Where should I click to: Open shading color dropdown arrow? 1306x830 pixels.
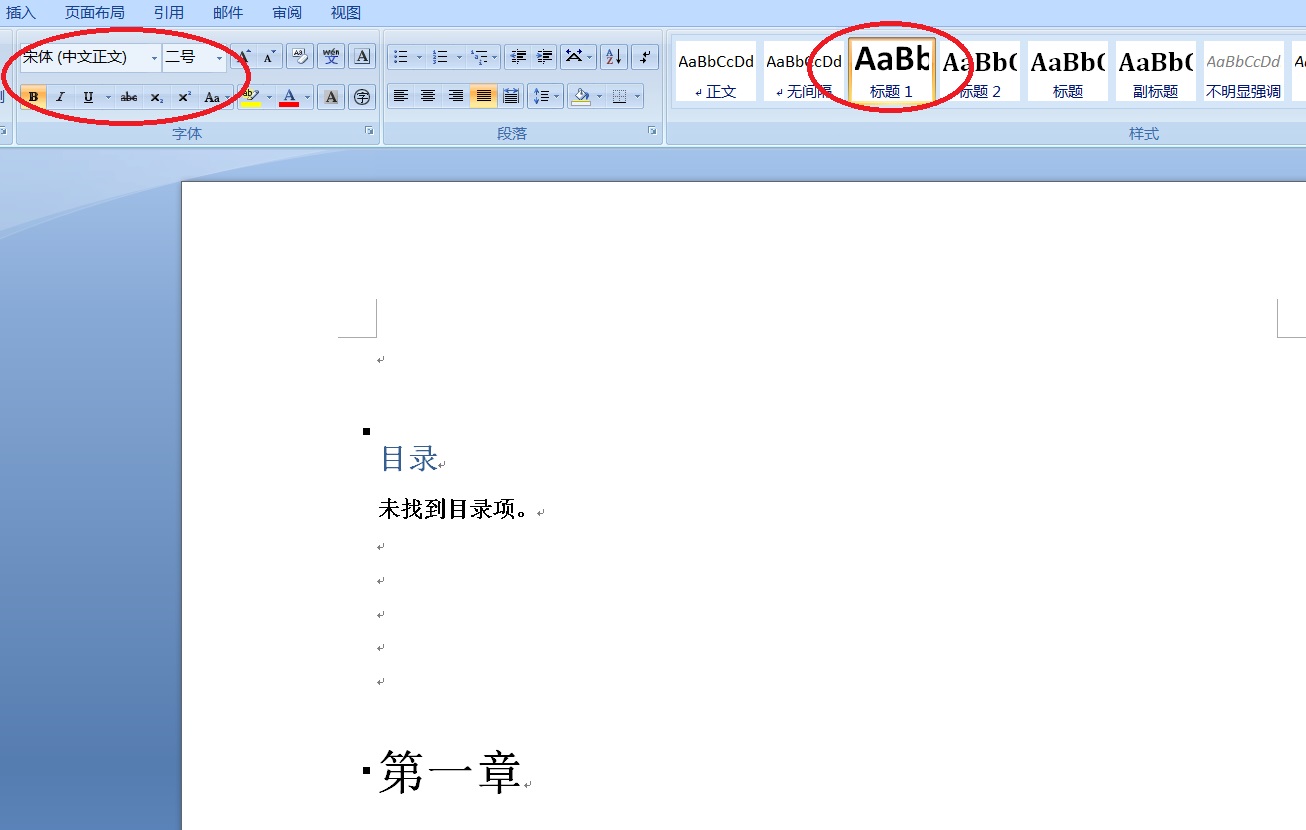[600, 97]
